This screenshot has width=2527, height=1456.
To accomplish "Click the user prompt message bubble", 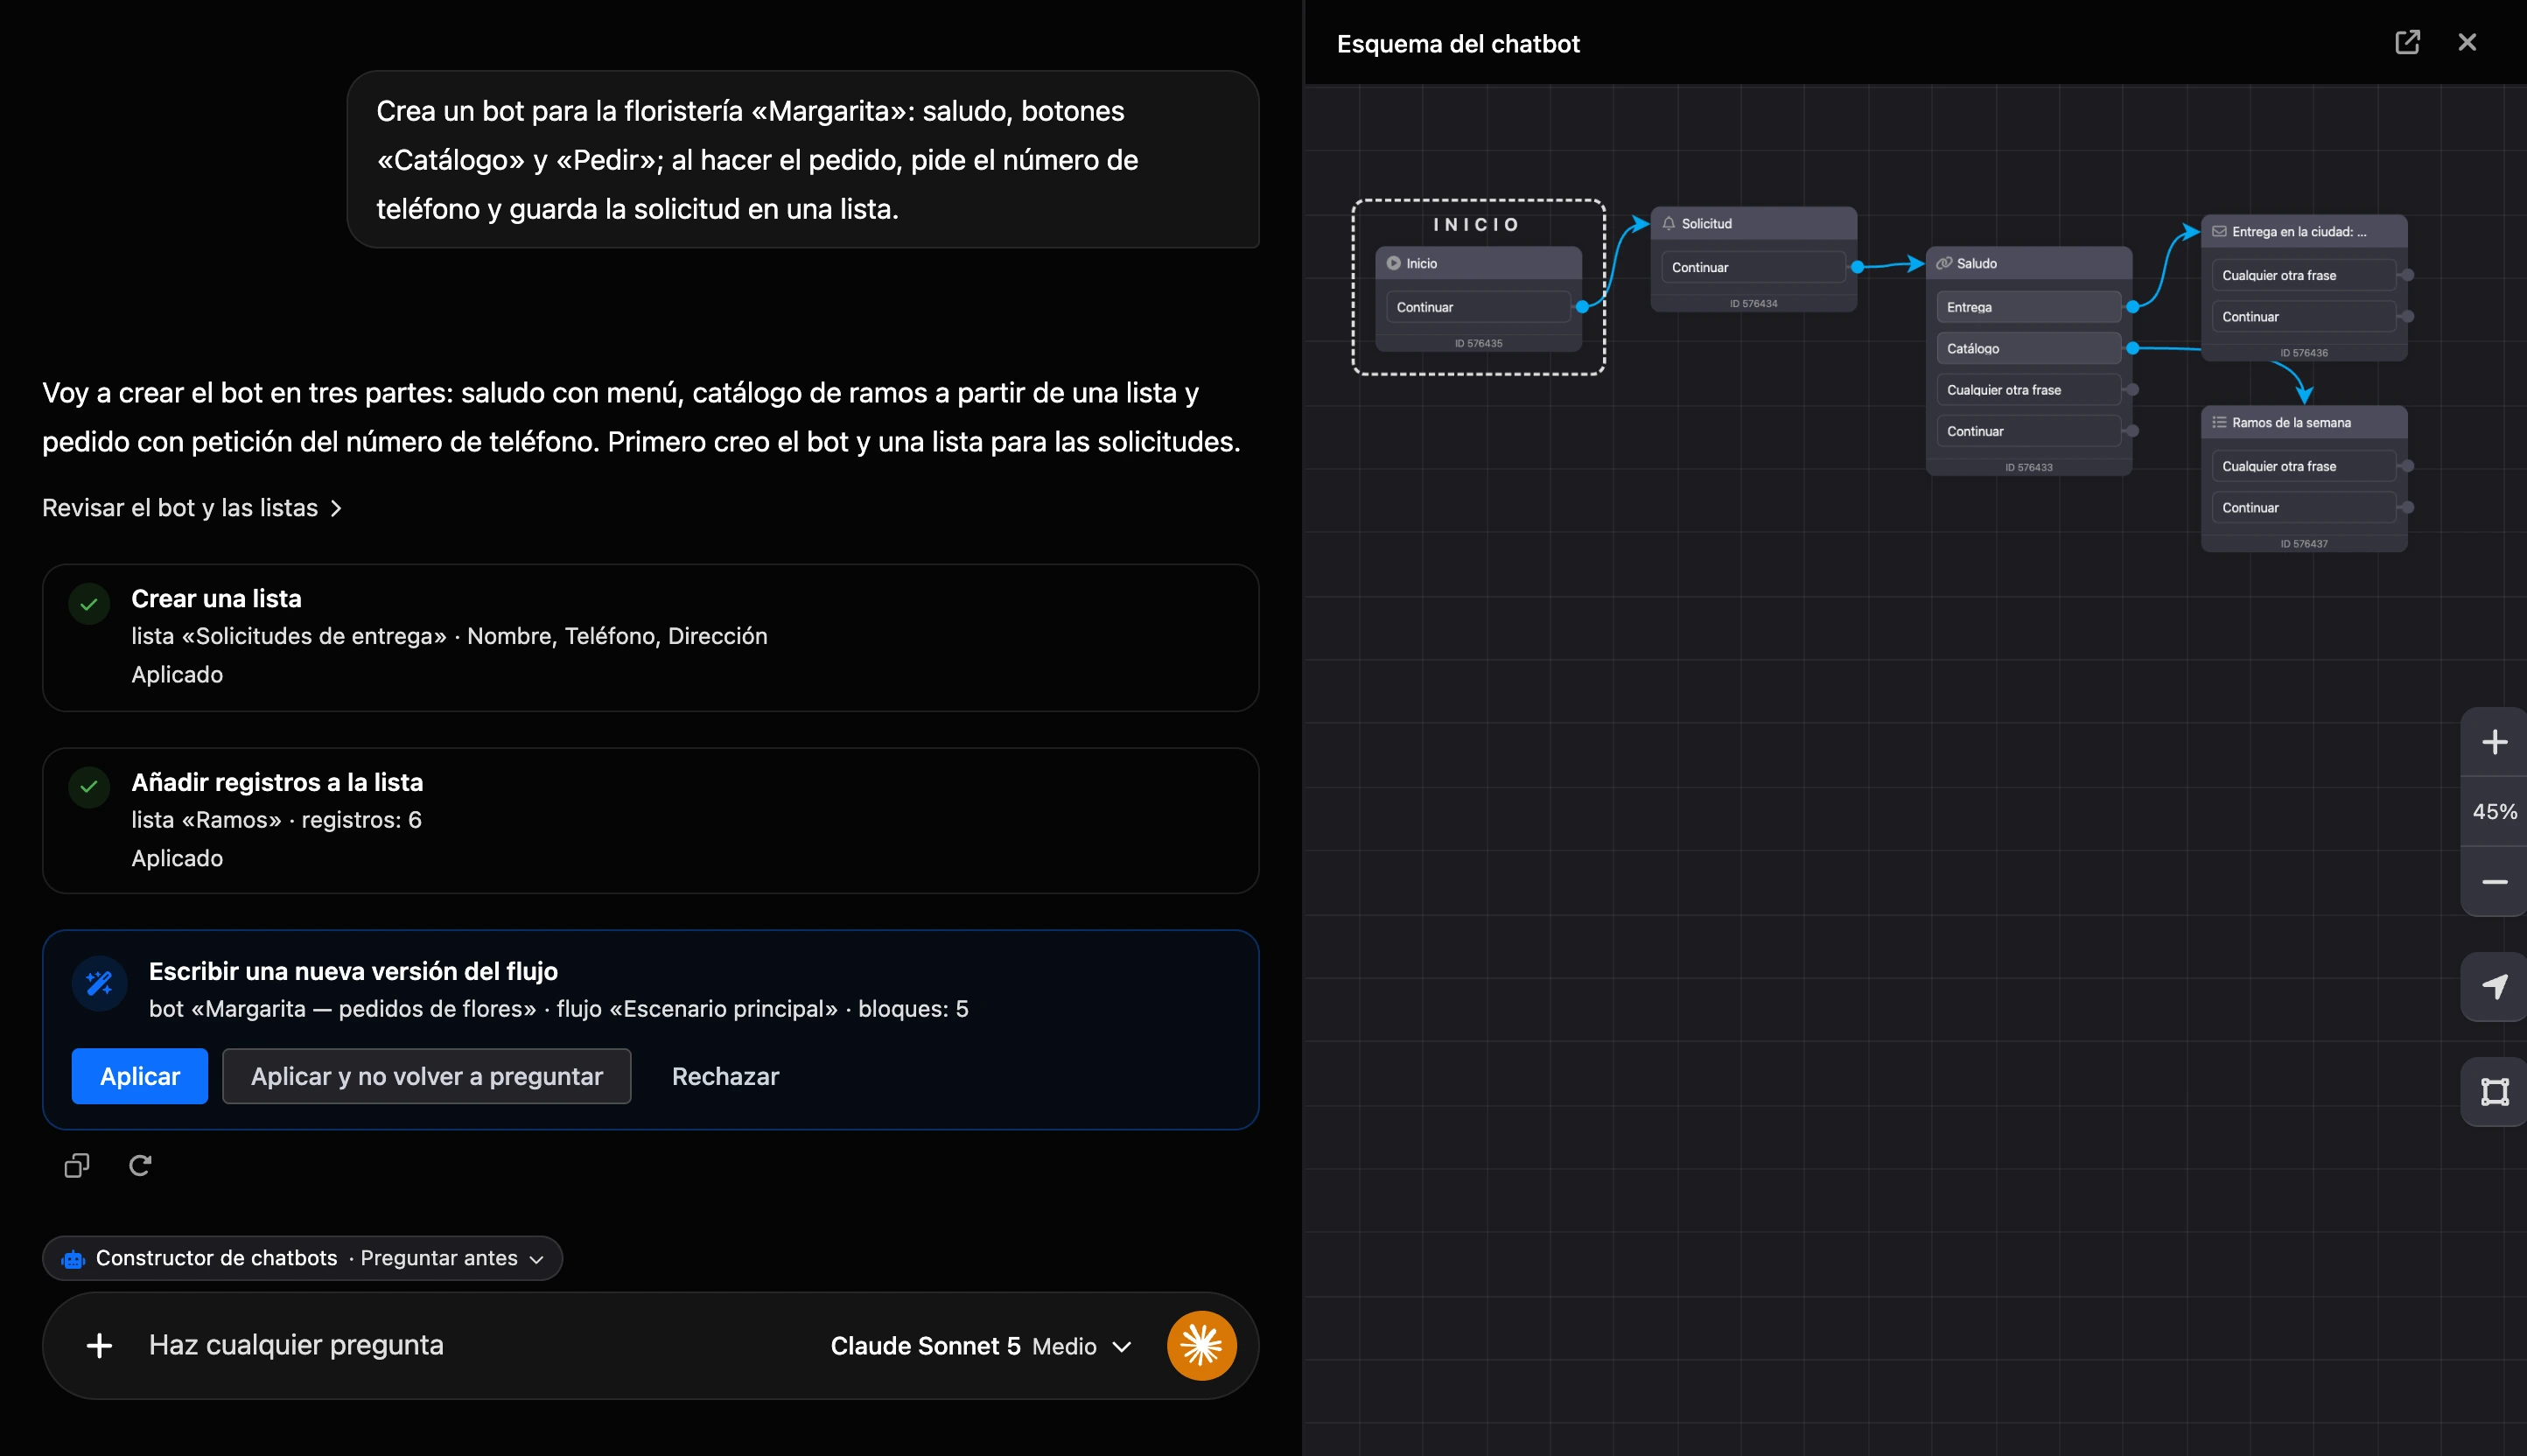I will tap(802, 159).
